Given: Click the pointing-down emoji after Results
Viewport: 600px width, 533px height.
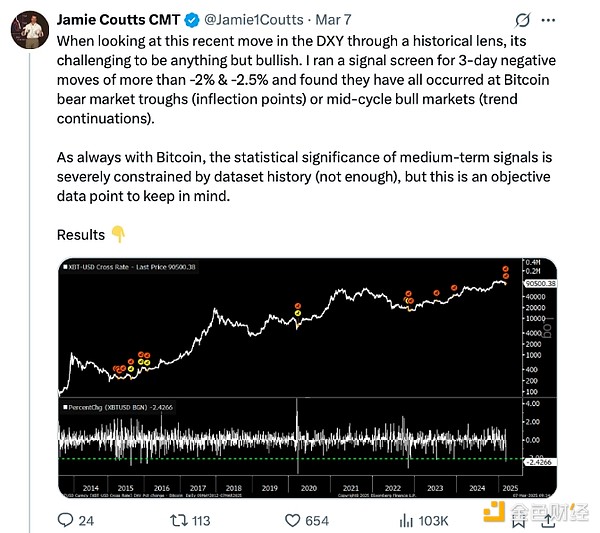Looking at the screenshot, I should coord(118,235).
